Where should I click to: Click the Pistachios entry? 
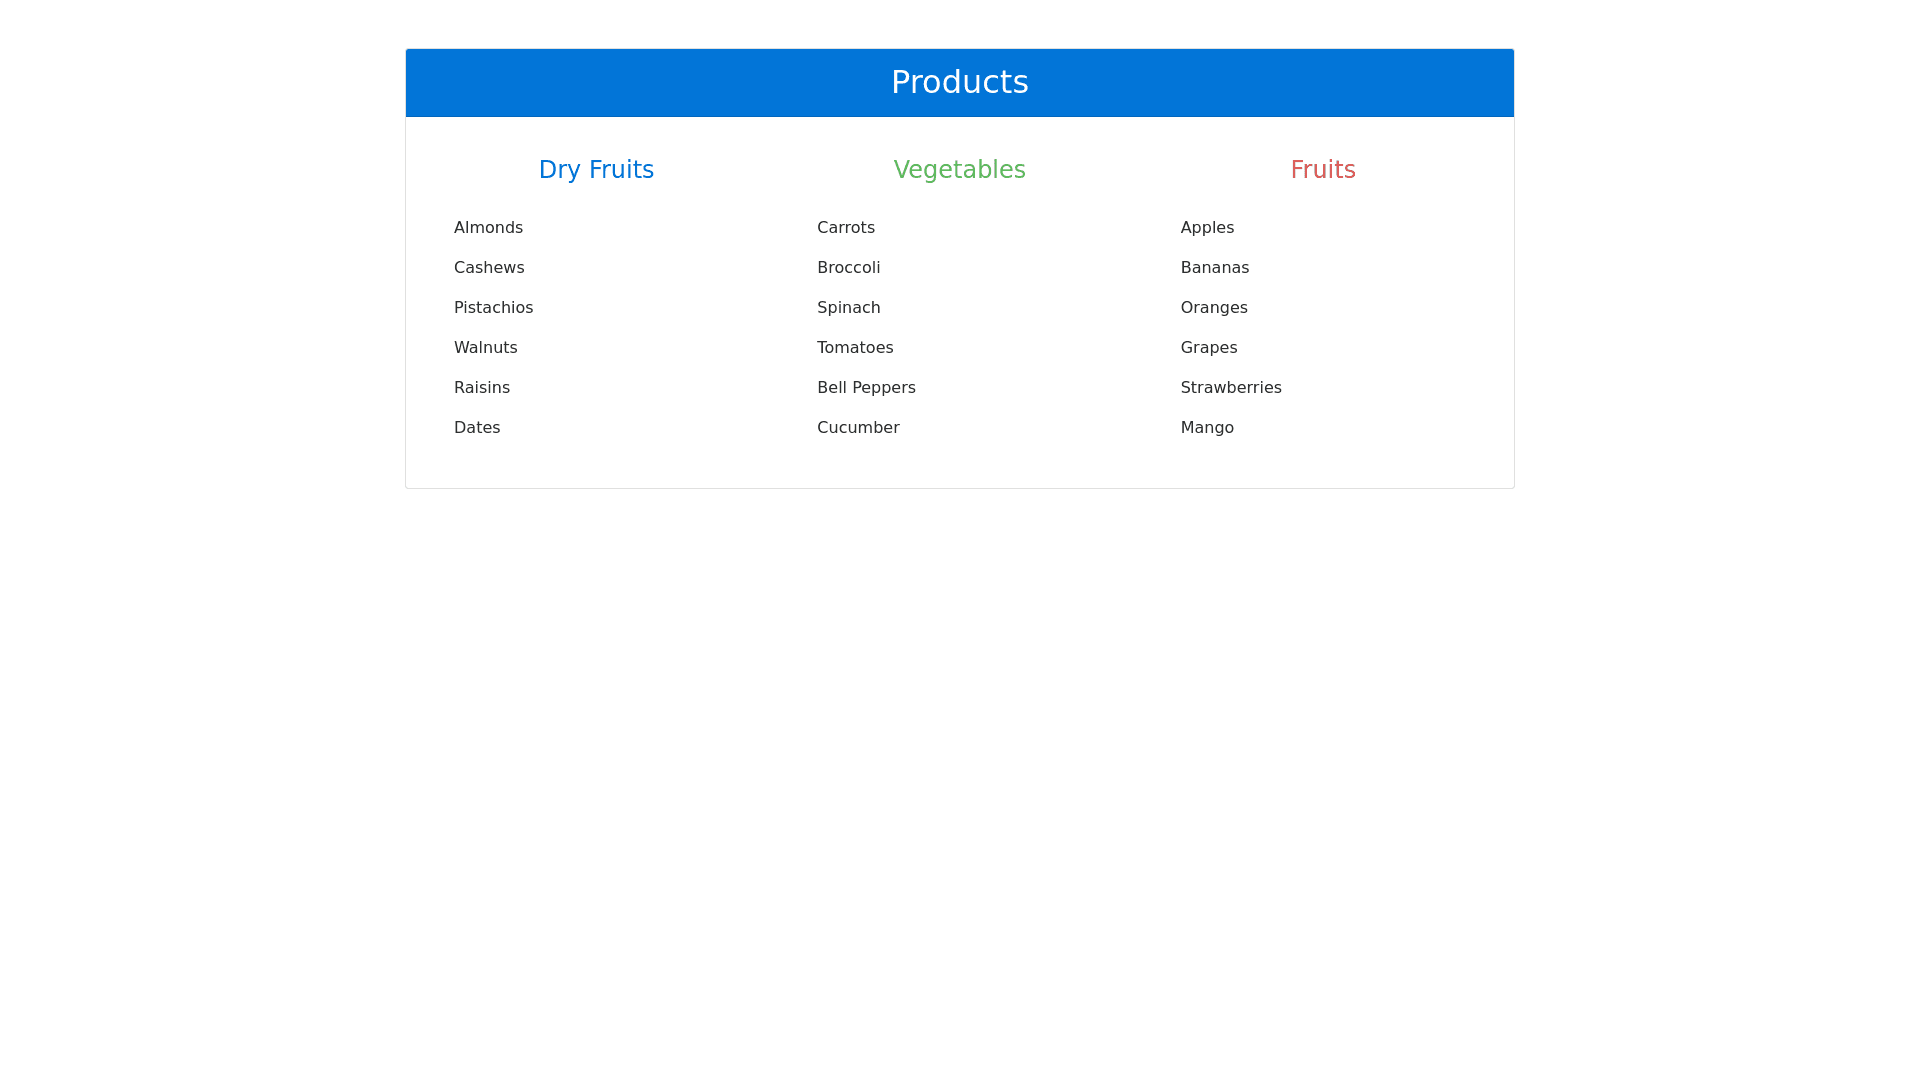click(x=493, y=308)
